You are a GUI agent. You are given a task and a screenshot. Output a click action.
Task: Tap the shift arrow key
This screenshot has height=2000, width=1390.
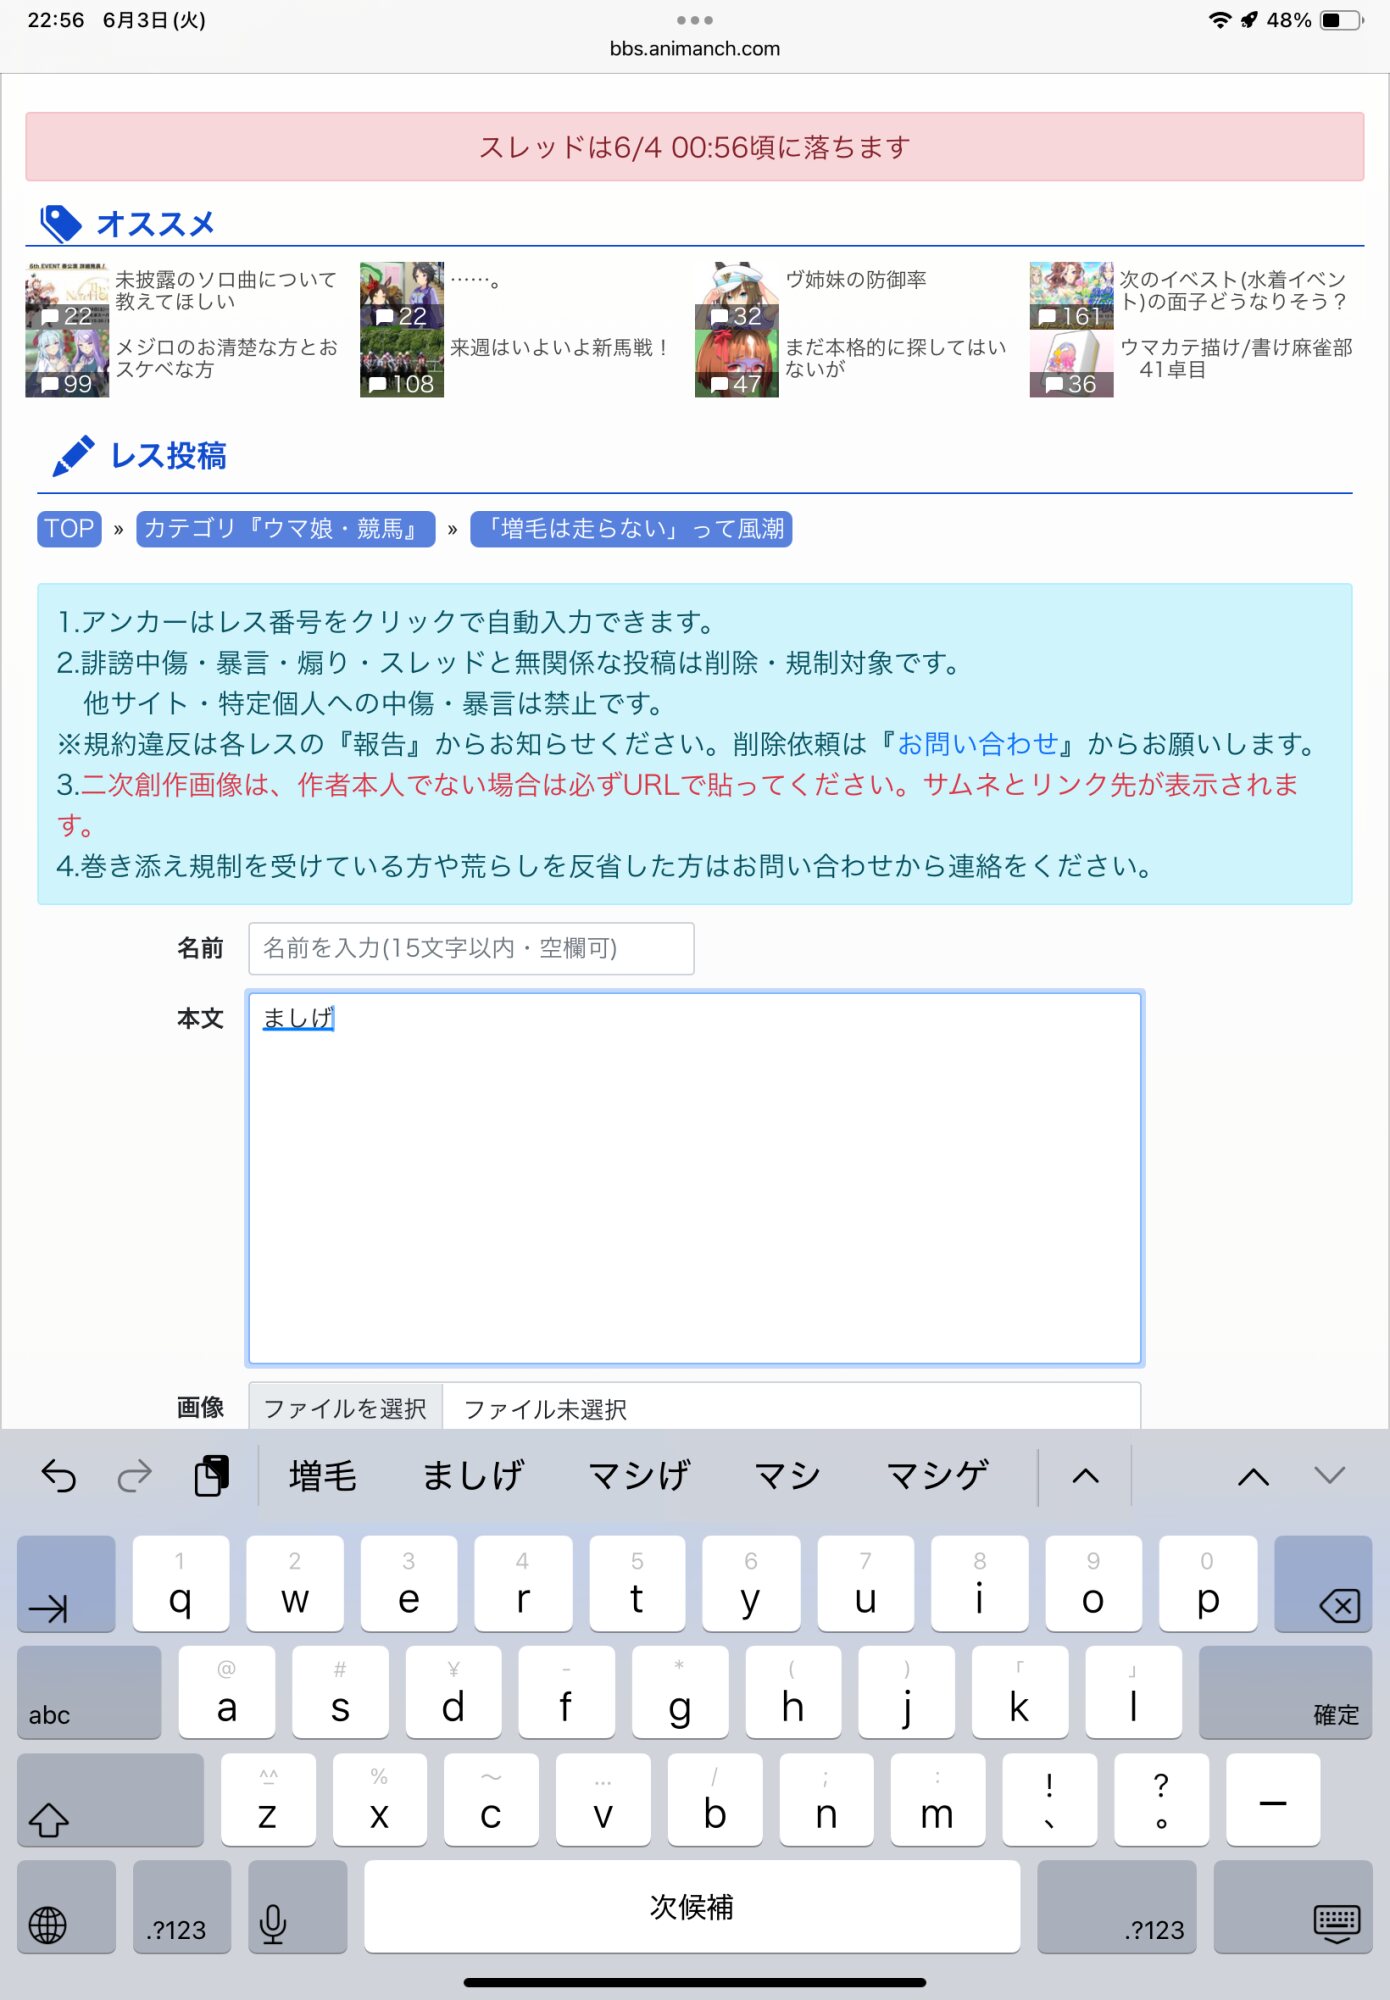pyautogui.click(x=110, y=1800)
